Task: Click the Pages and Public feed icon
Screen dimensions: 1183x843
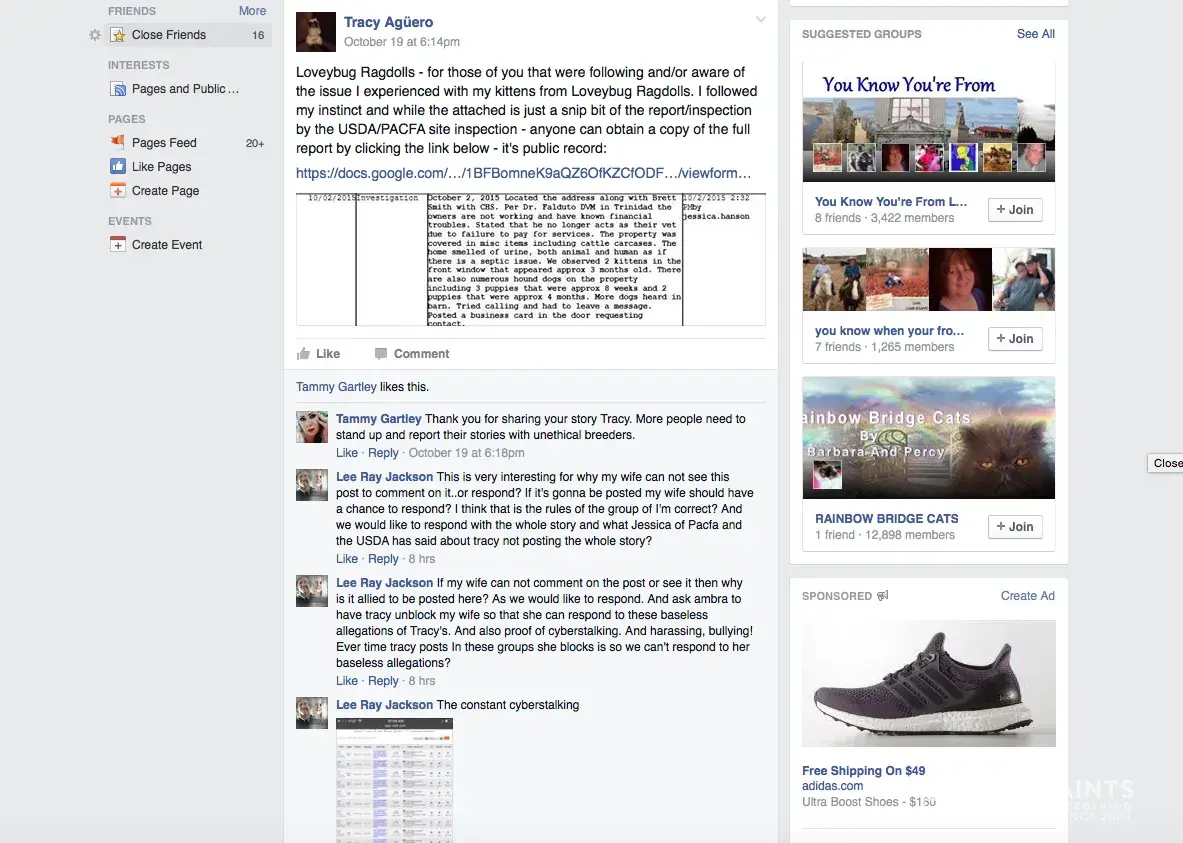Action: [x=118, y=89]
